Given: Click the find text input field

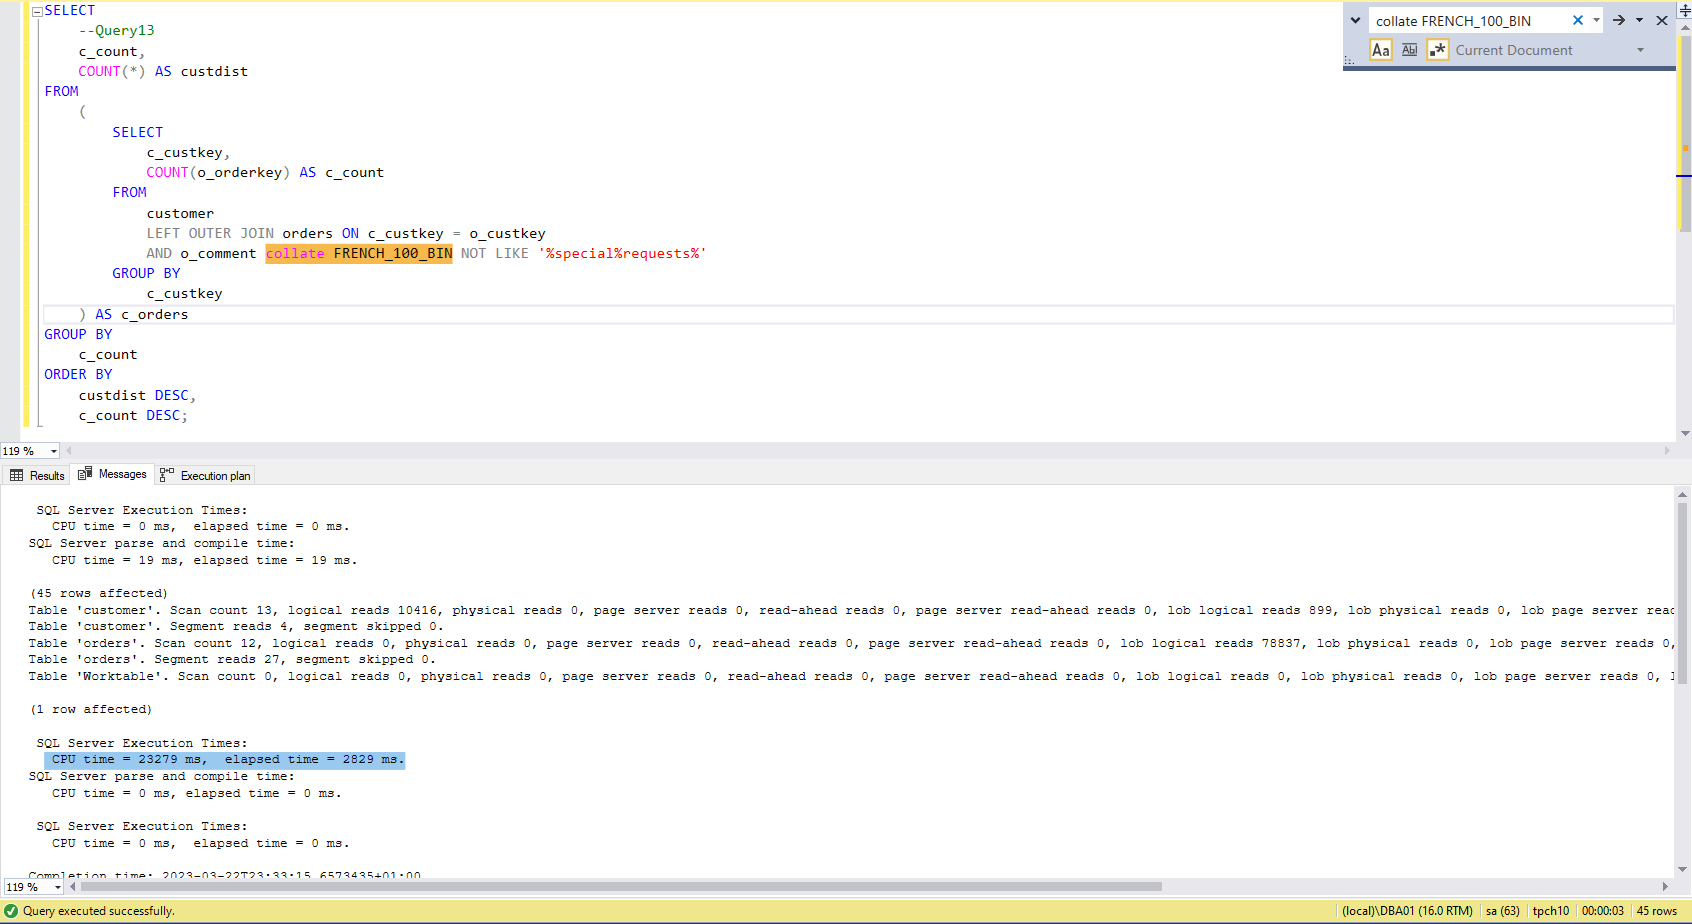Looking at the screenshot, I should (1470, 21).
